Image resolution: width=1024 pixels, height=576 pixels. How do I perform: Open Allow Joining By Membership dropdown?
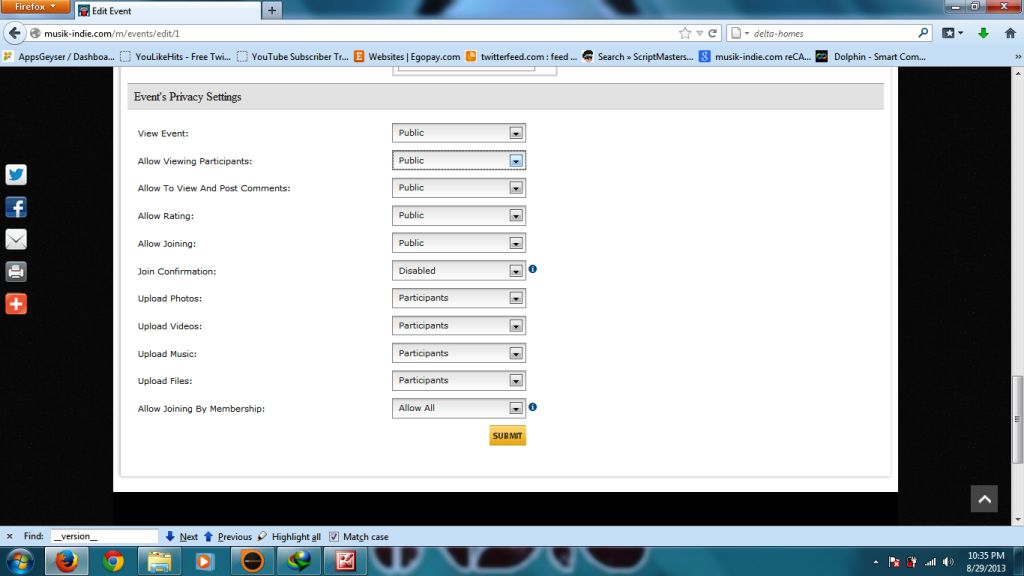459,408
